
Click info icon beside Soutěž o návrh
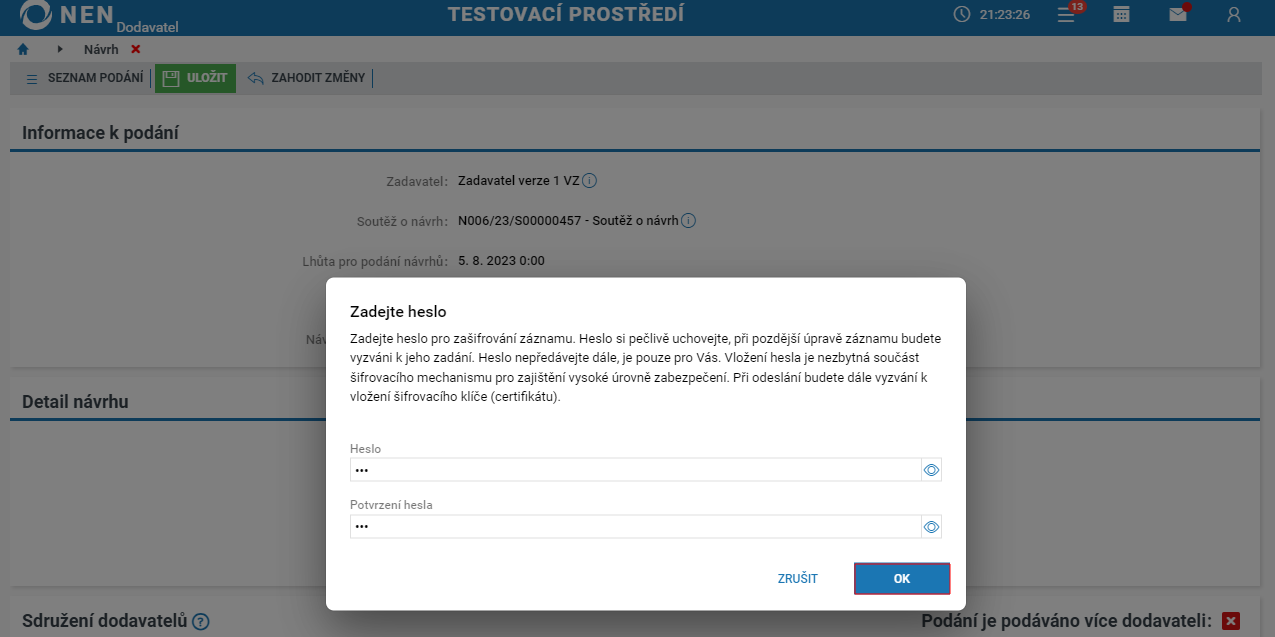[688, 221]
